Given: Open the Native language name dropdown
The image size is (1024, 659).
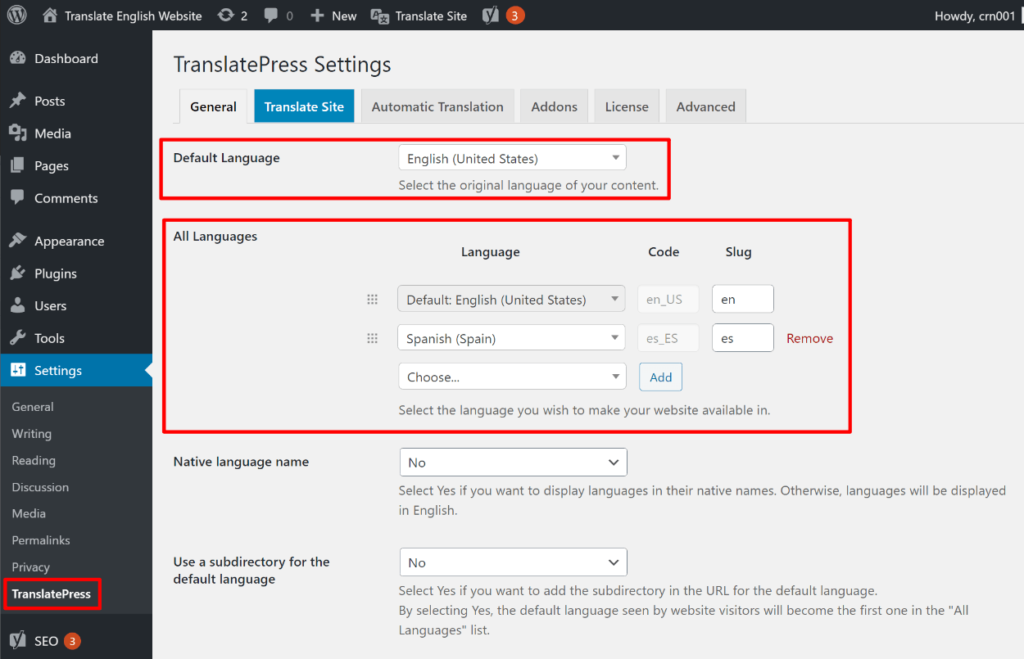Looking at the screenshot, I should coord(513,461).
